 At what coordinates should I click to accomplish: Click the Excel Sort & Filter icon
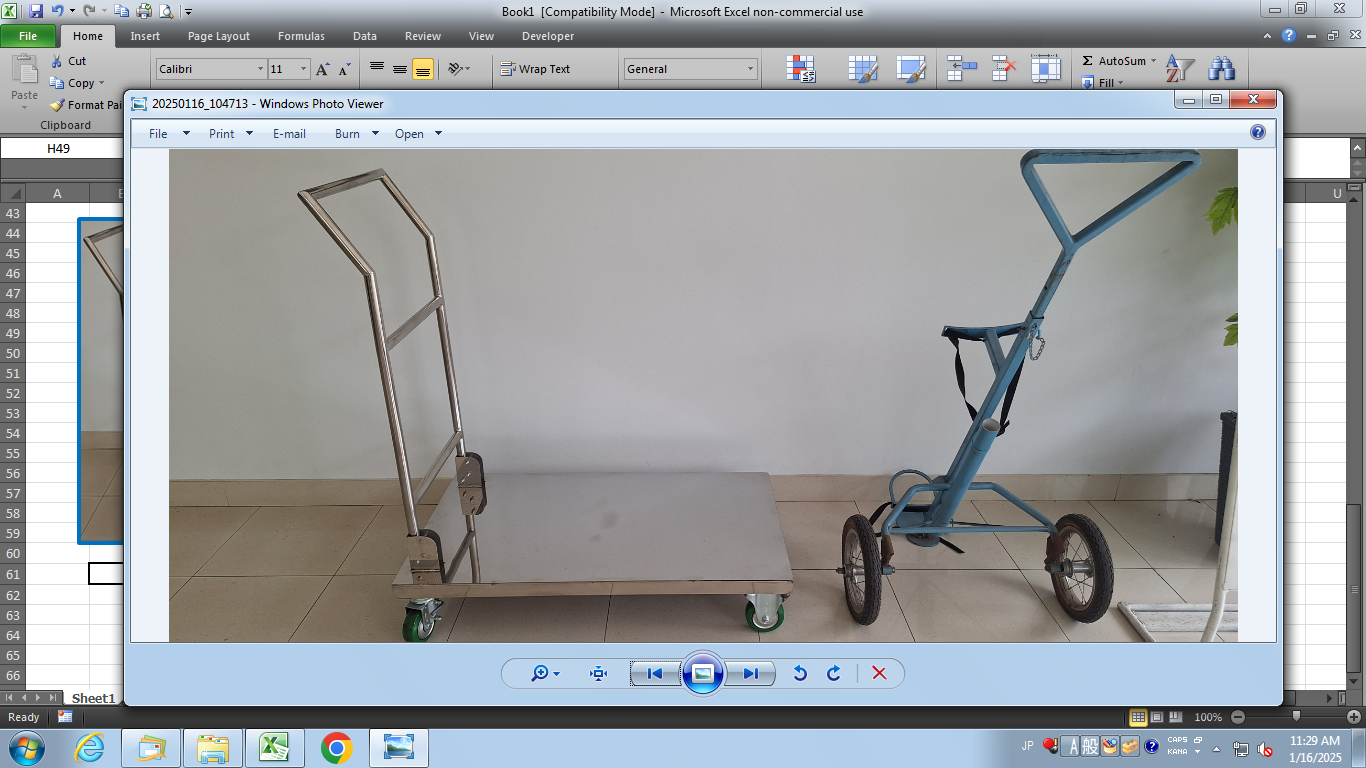point(1180,69)
